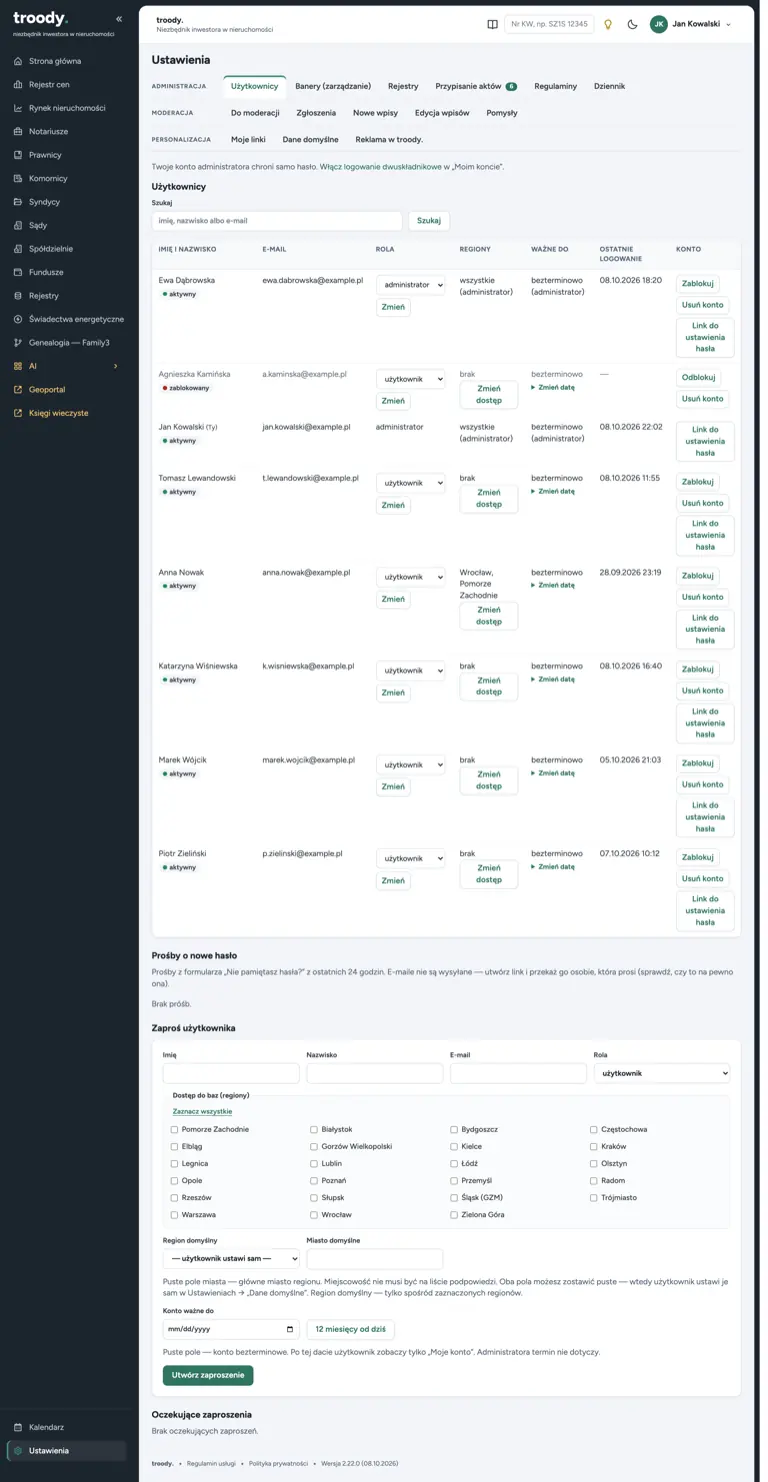This screenshot has height=1482, width=768.
Task: Open the Moje linki tab
Action: point(248,139)
